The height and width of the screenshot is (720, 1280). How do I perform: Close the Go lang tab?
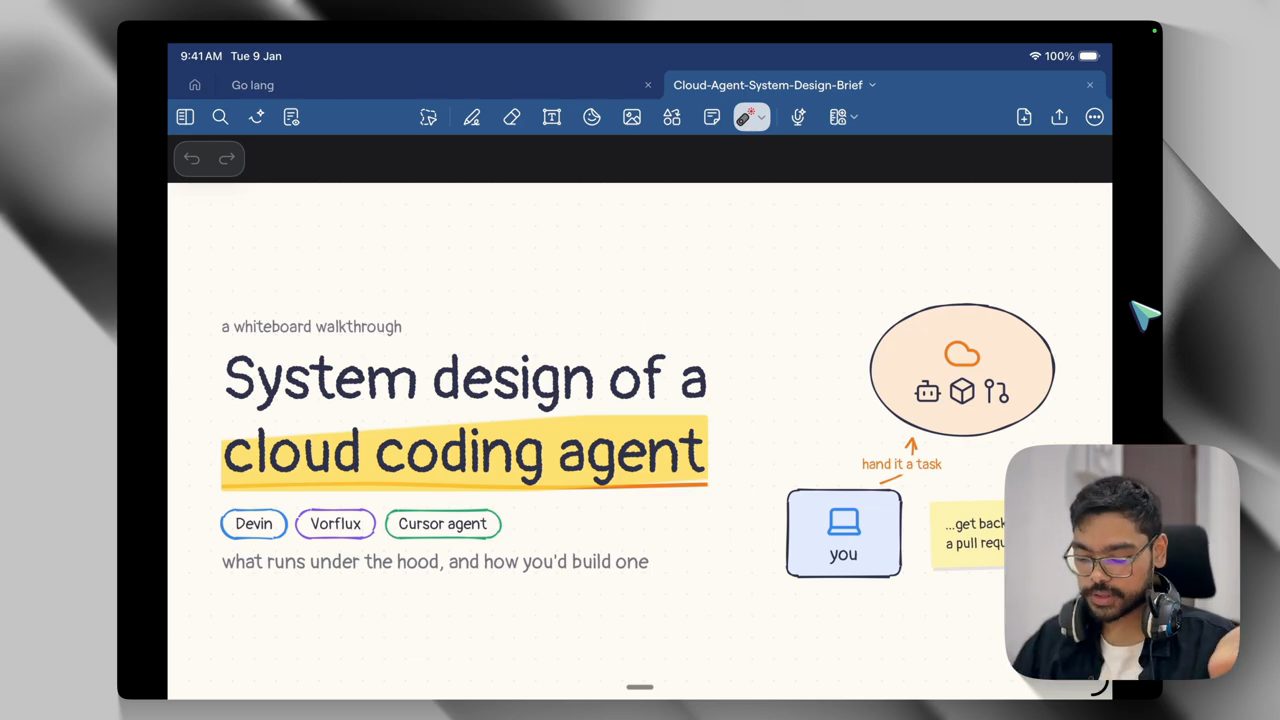(x=648, y=85)
